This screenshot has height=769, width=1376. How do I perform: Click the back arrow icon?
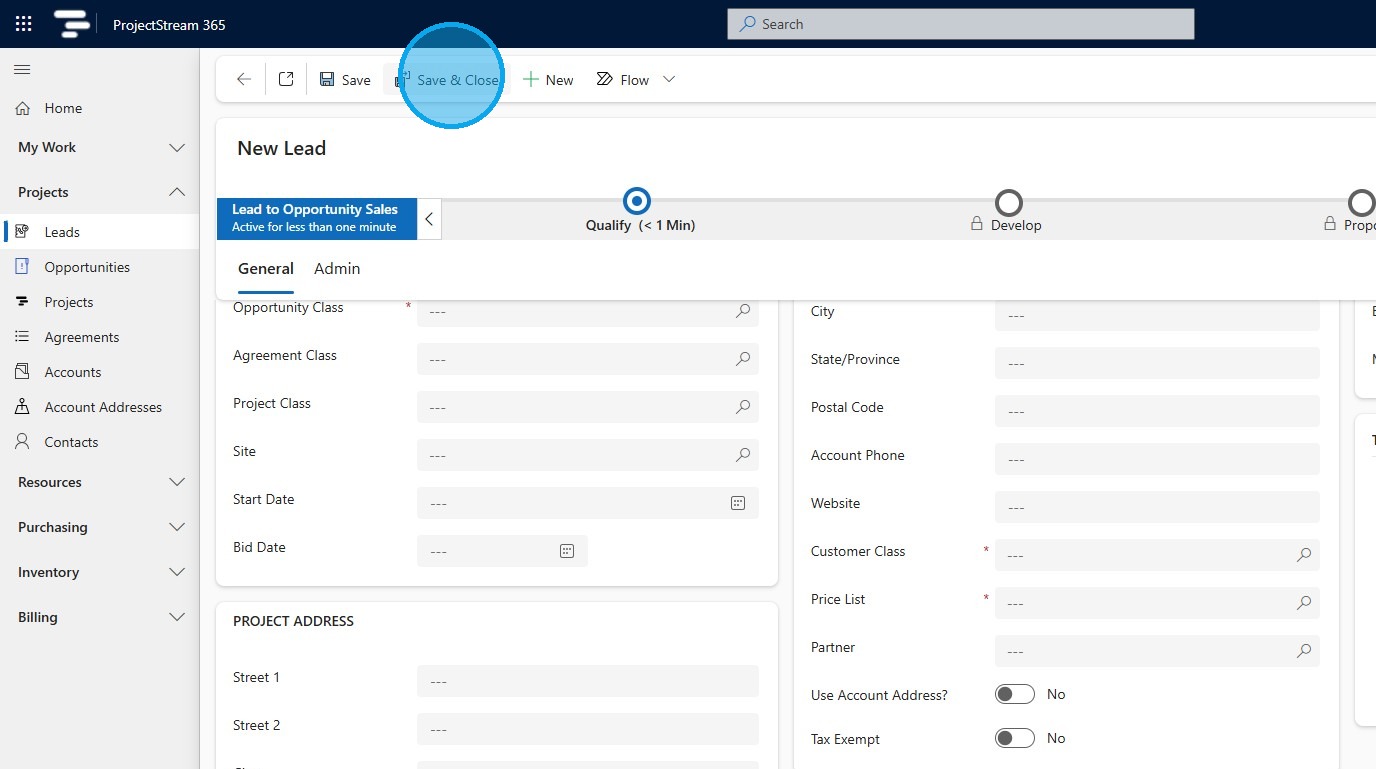point(244,80)
